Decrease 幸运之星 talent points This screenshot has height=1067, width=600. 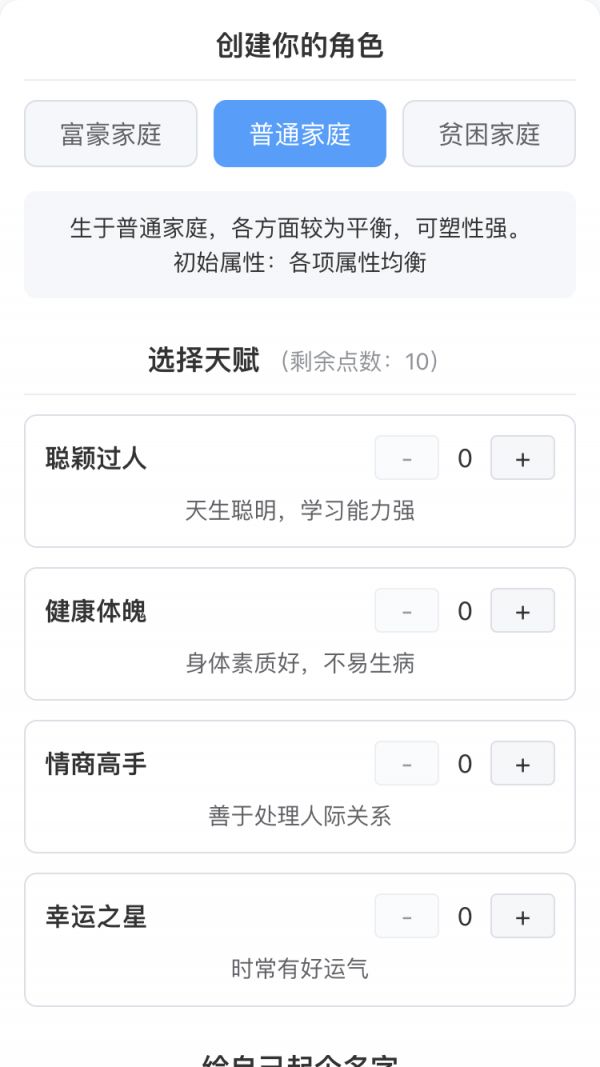click(x=406, y=916)
